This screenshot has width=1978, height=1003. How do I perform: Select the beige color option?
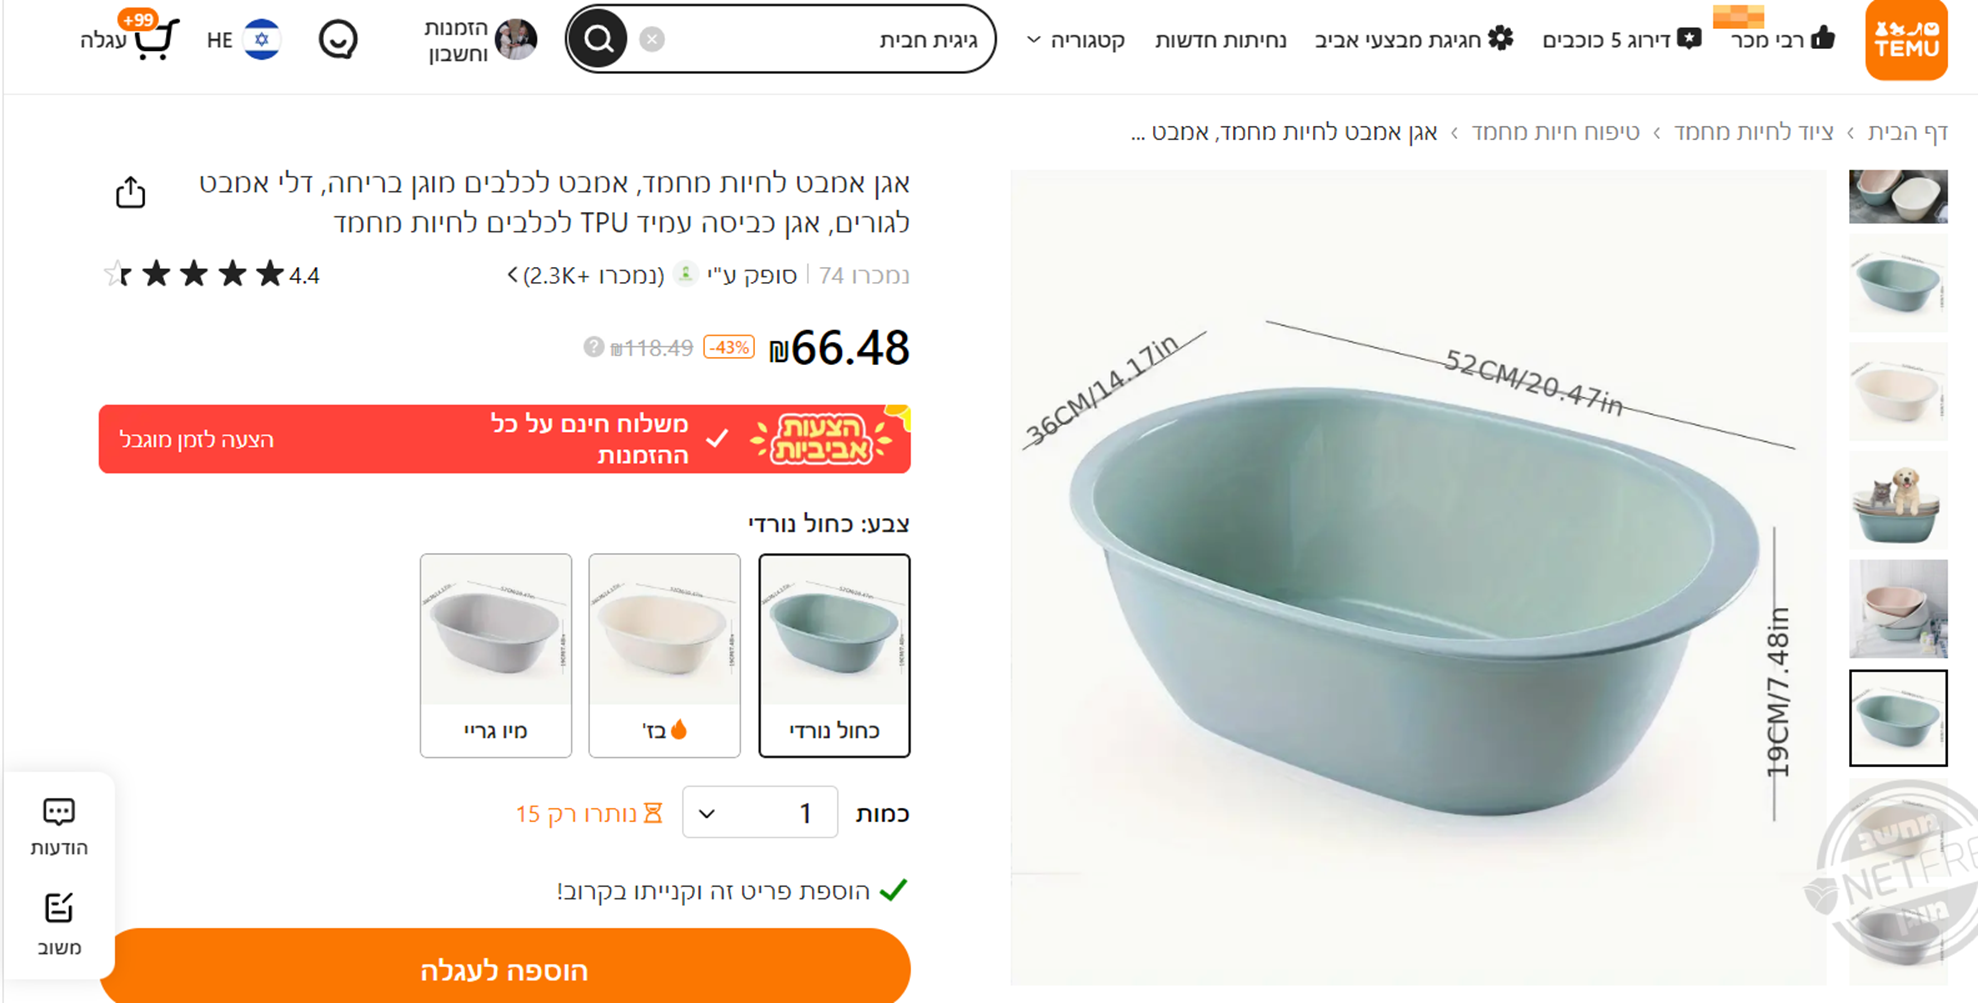pyautogui.click(x=664, y=654)
